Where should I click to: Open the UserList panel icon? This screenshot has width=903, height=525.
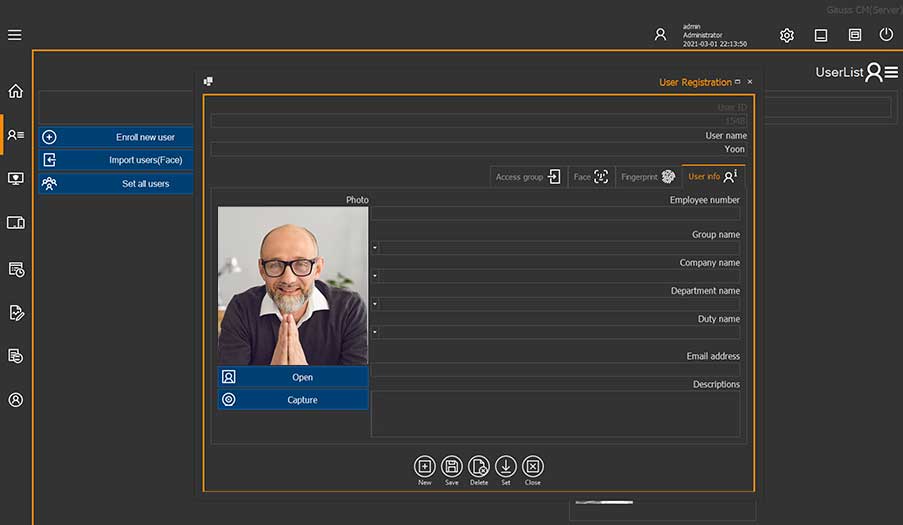[882, 73]
